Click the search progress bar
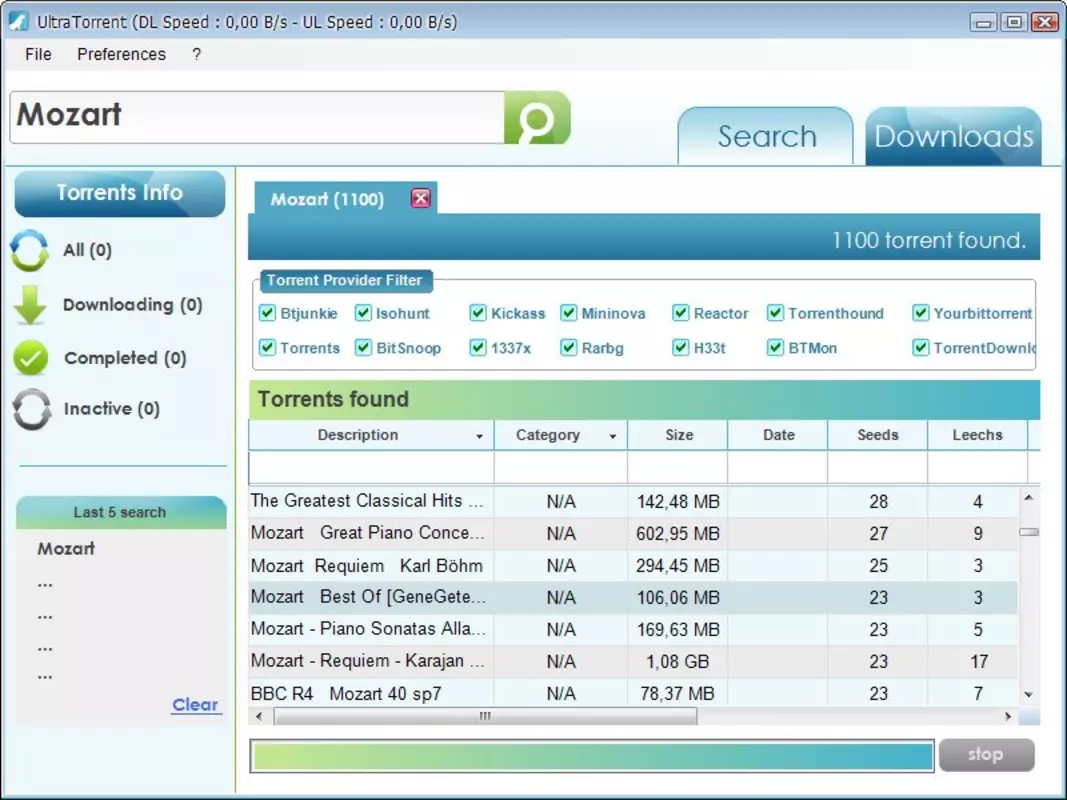Image resolution: width=1067 pixels, height=800 pixels. coord(591,756)
